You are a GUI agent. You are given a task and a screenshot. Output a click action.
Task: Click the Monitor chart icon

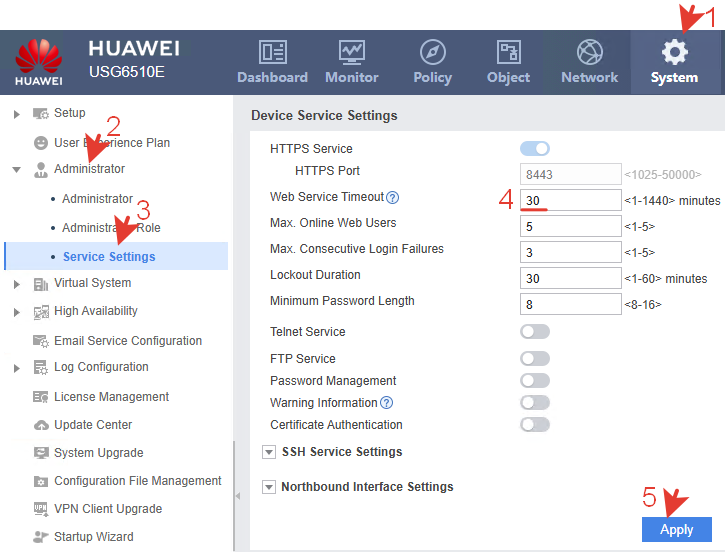pos(352,52)
